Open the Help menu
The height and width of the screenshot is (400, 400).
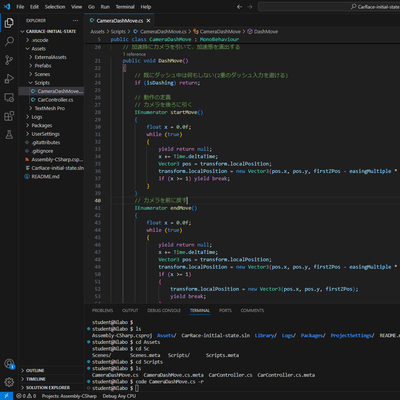coord(146,7)
